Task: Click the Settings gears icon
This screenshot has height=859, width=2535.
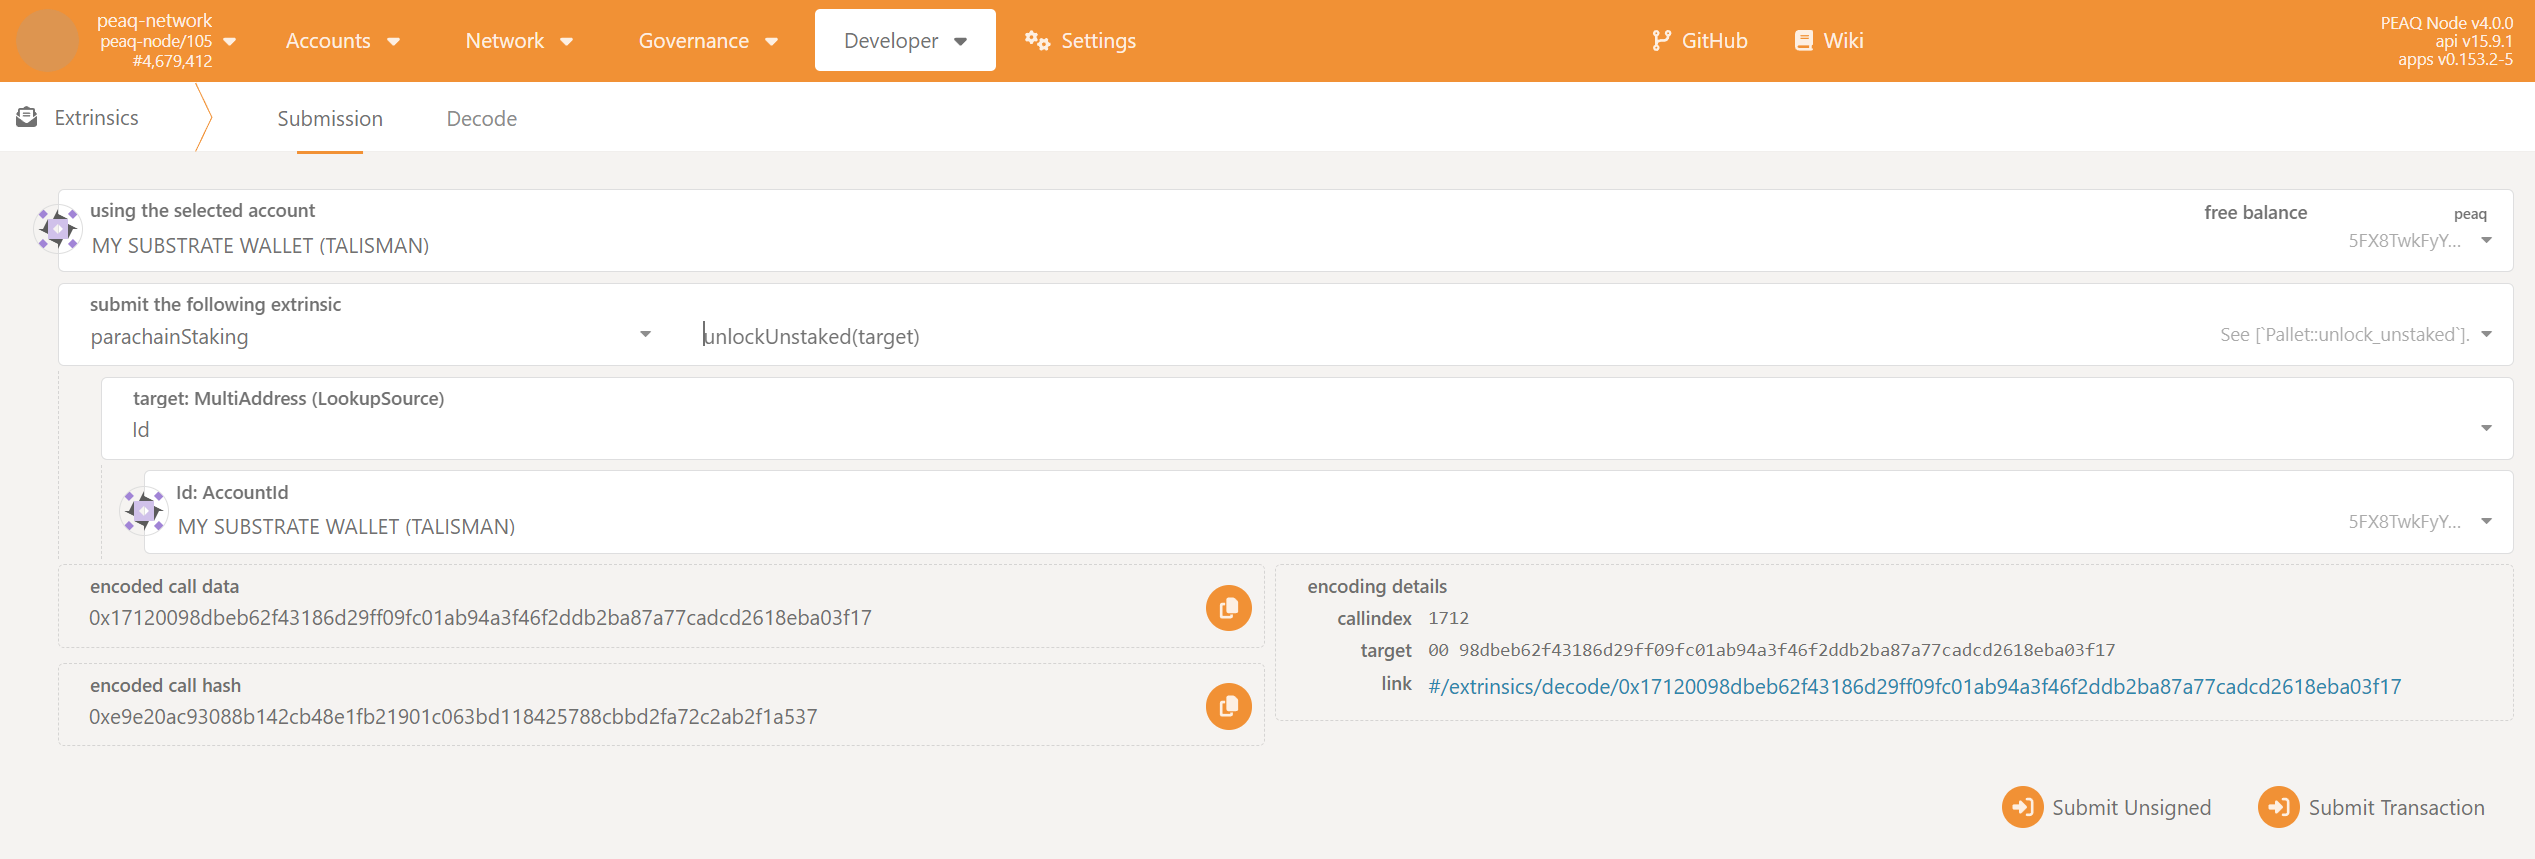Action: (1037, 41)
